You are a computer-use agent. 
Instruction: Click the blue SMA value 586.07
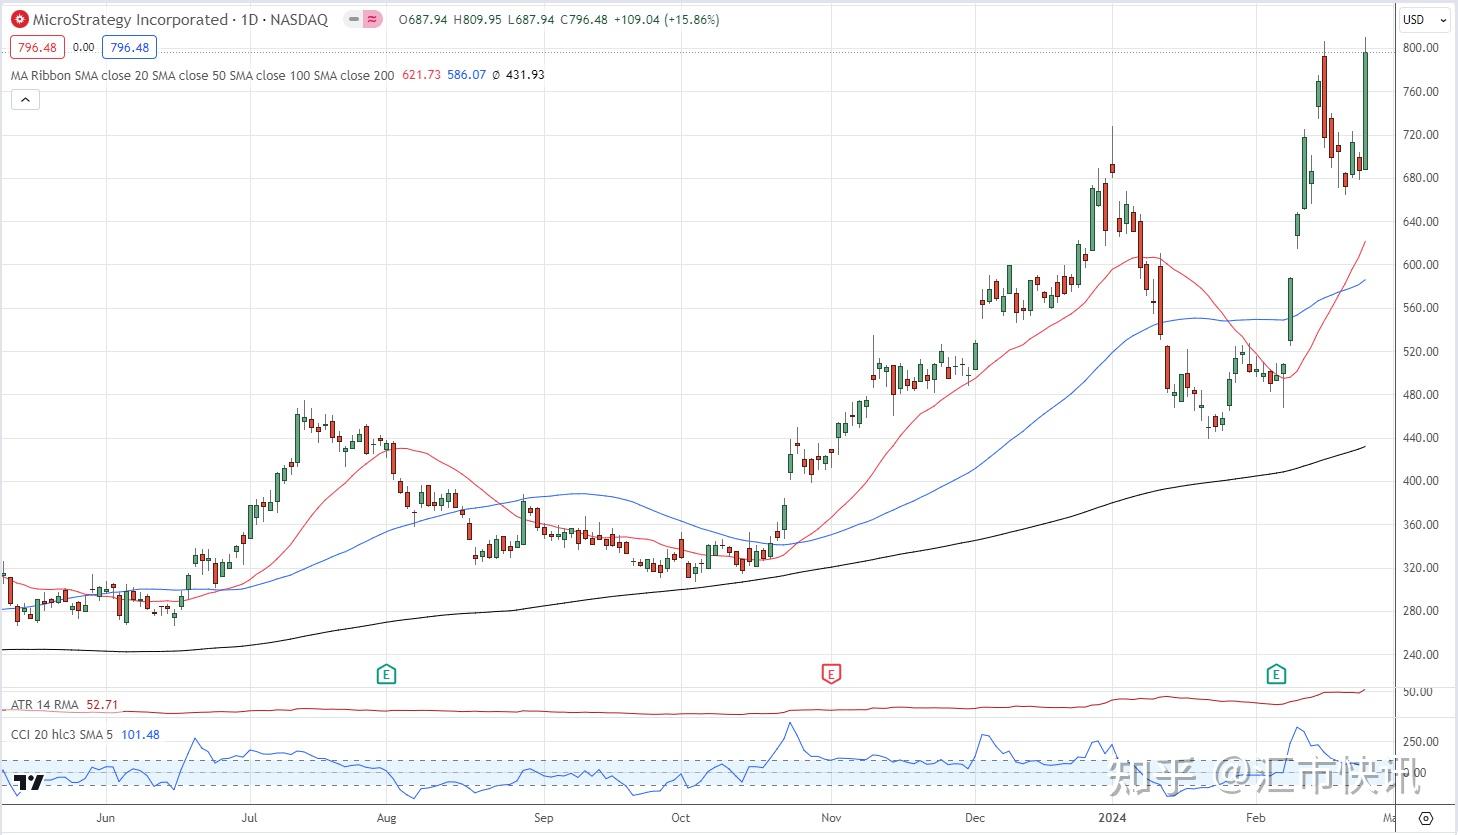466,74
